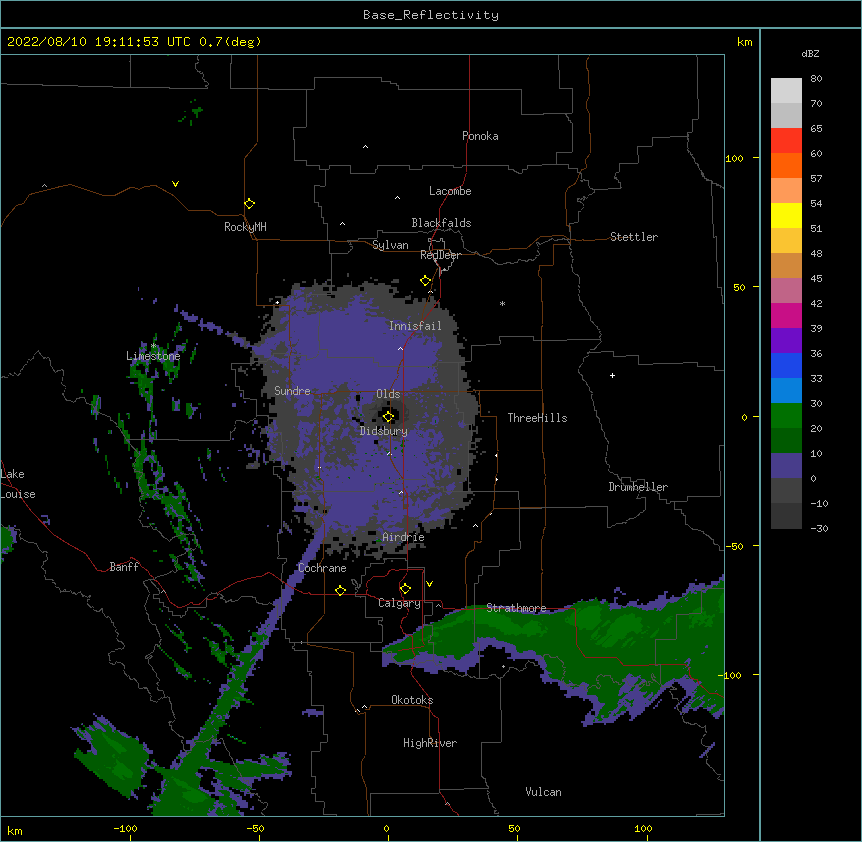
Task: Click the Ponoka city label
Action: [480, 136]
